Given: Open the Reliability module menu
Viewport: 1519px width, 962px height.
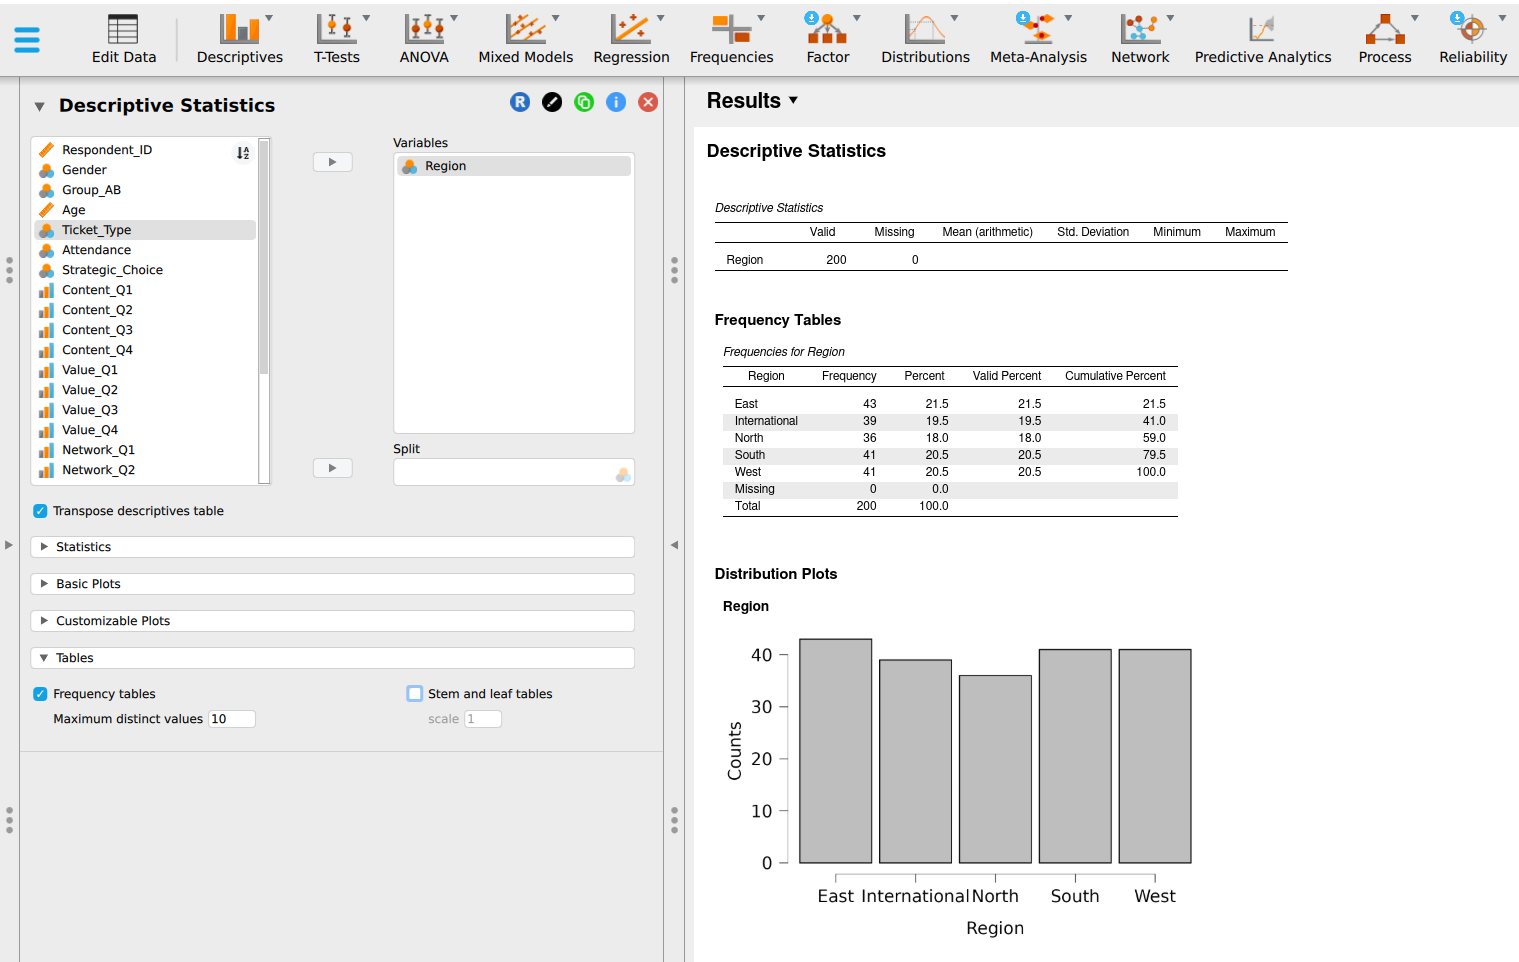Looking at the screenshot, I should click(x=1473, y=40).
